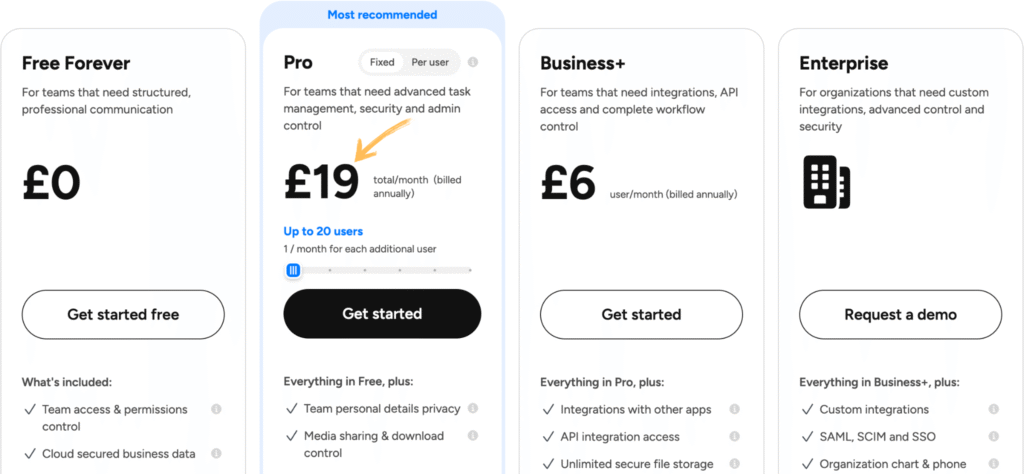
Task: Click the user count slider handle
Action: click(293, 270)
